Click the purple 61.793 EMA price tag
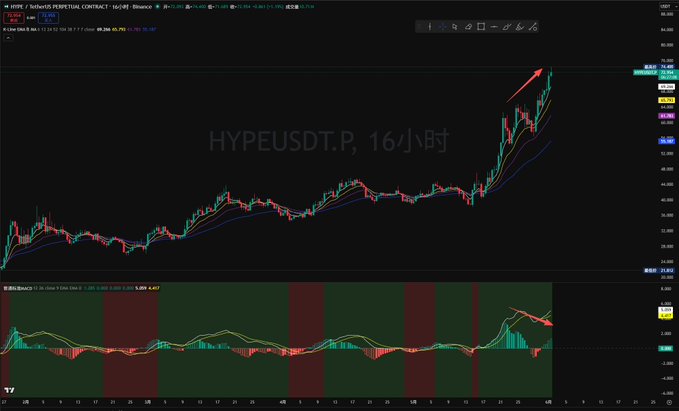 666,116
